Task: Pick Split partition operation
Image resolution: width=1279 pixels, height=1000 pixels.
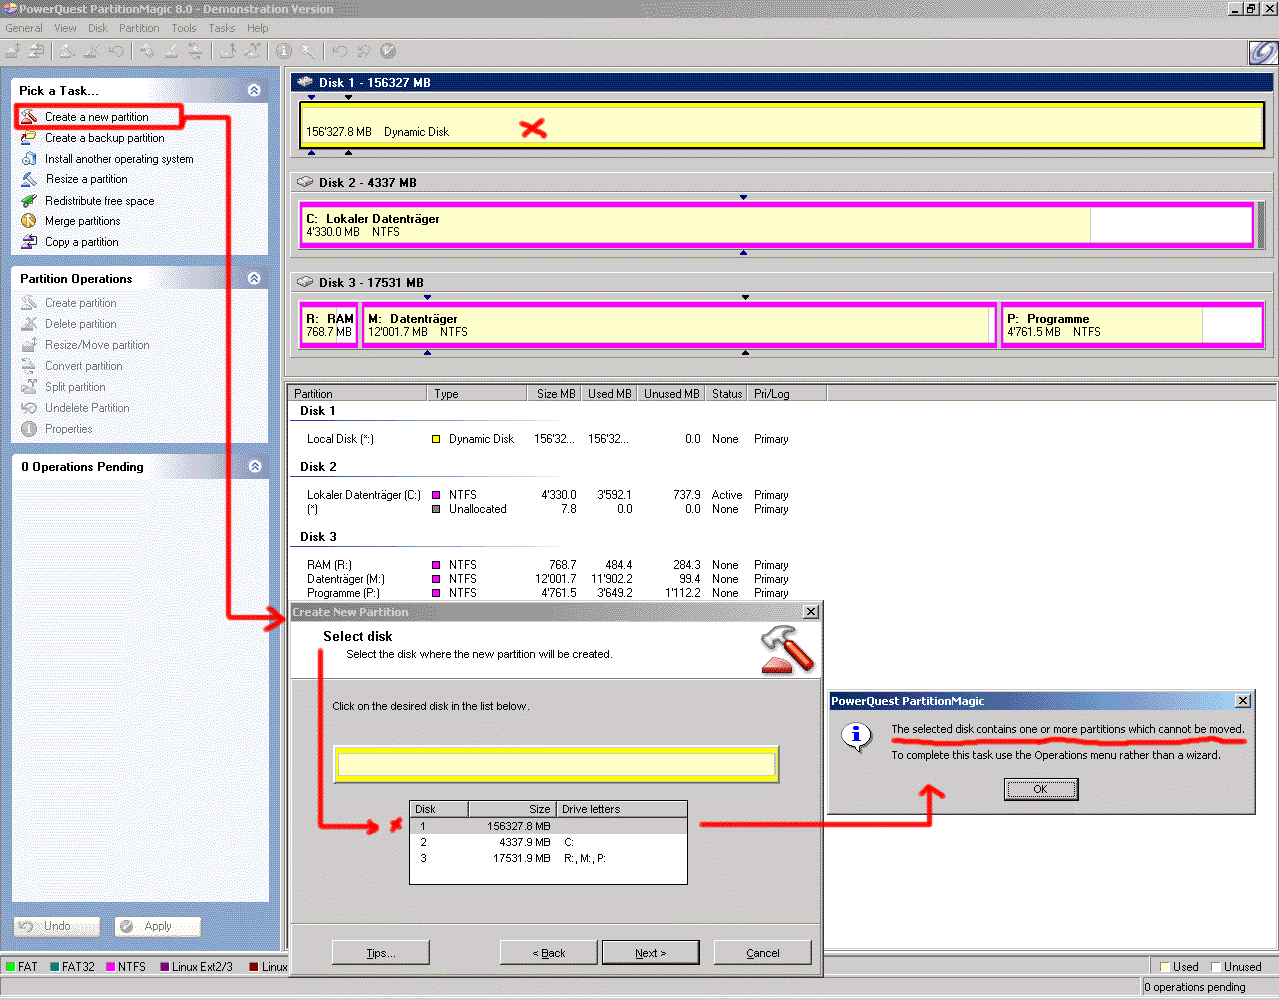Action: click(75, 387)
